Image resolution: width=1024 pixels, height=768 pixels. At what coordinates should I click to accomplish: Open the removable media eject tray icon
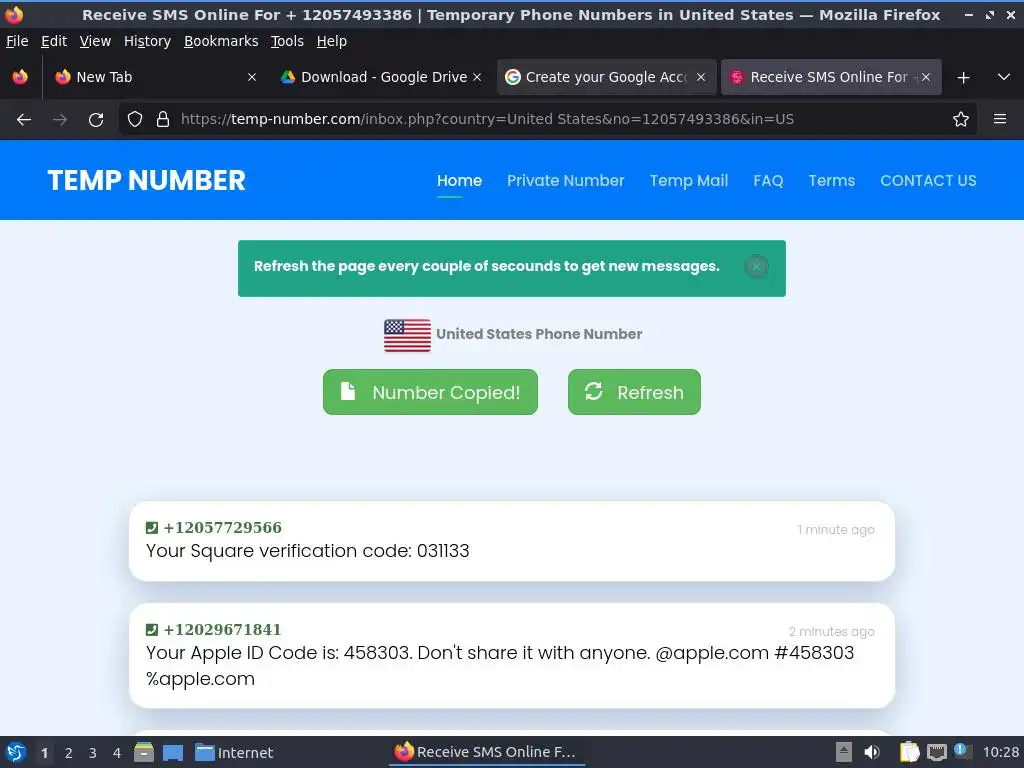[x=844, y=752]
